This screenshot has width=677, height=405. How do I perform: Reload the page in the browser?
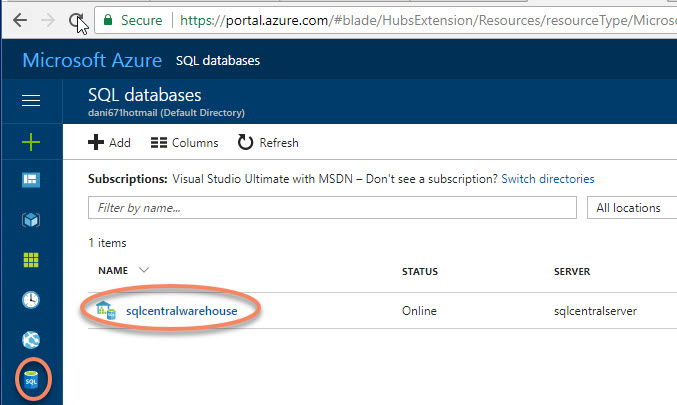(x=77, y=19)
